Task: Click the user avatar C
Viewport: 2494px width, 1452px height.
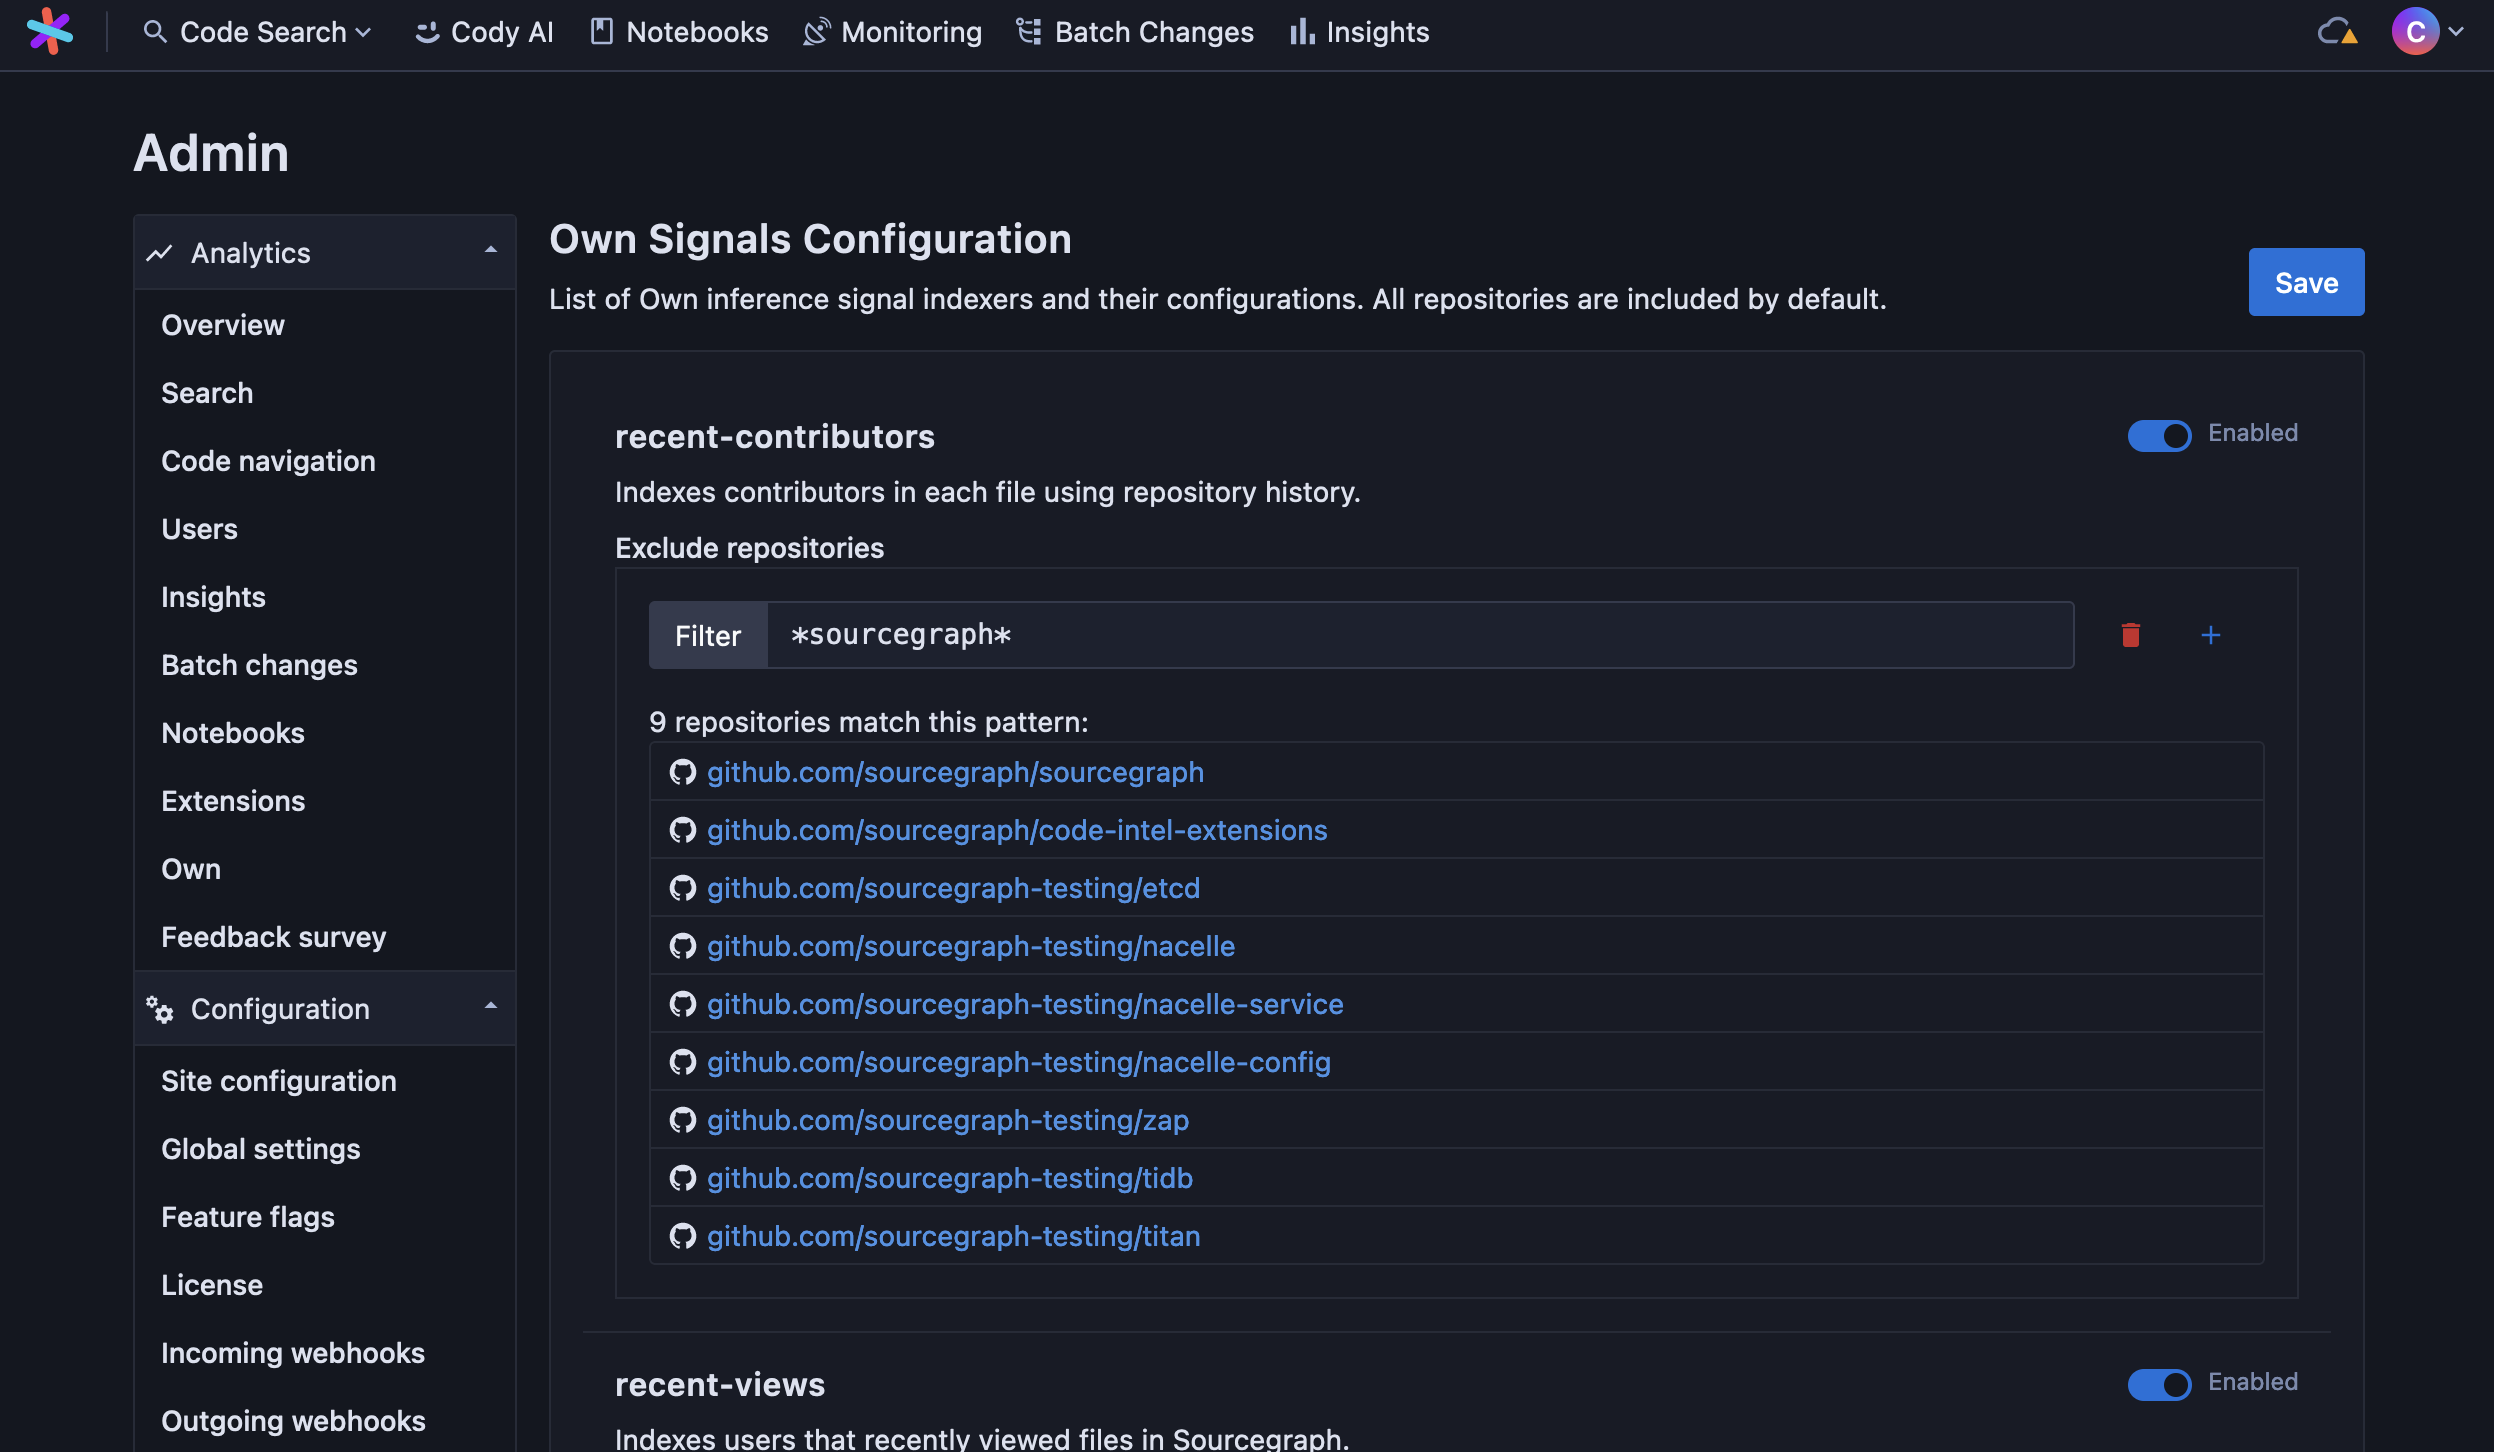Action: [2415, 32]
